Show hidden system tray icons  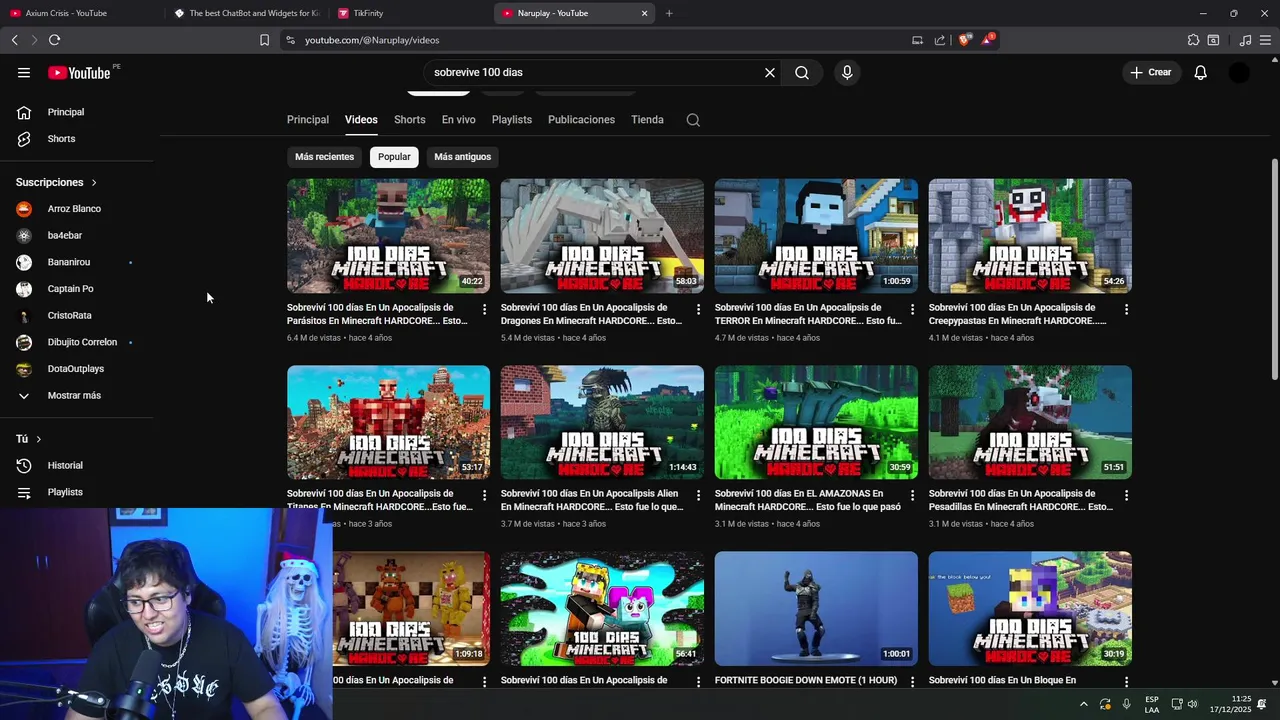coord(1083,704)
